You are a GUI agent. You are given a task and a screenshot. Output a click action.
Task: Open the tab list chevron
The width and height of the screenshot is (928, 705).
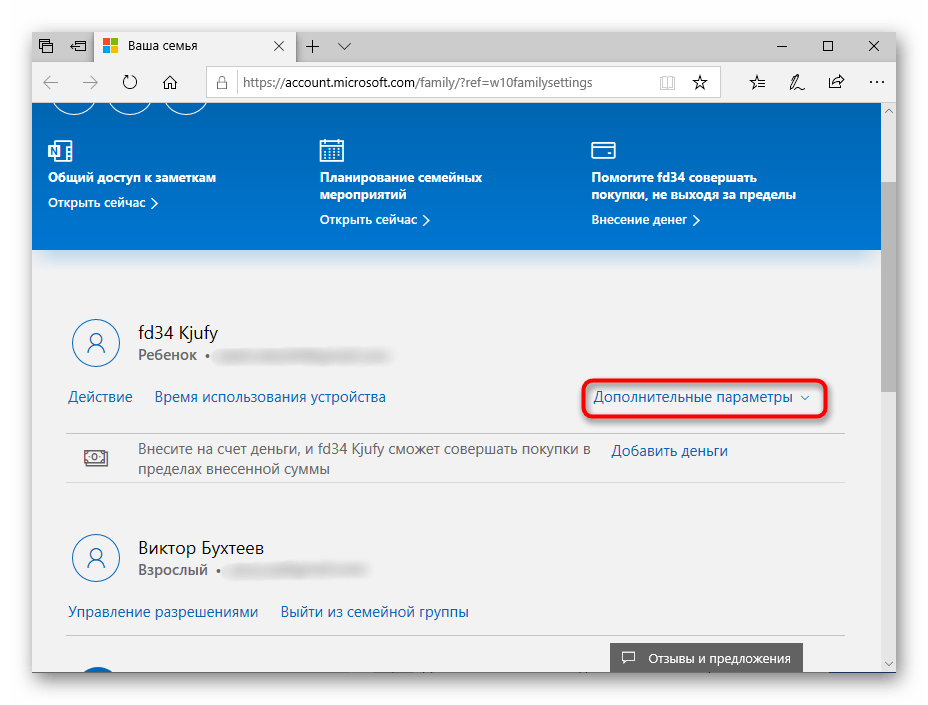click(344, 46)
